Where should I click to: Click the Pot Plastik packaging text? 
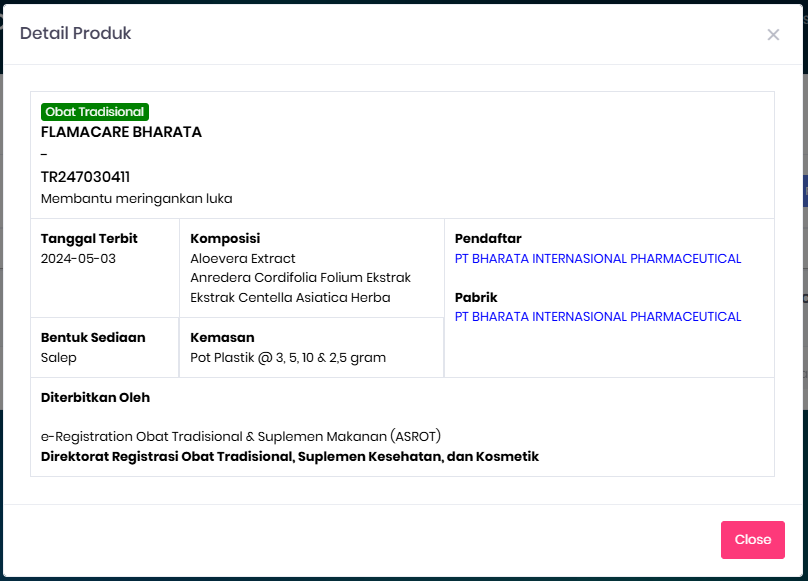288,358
